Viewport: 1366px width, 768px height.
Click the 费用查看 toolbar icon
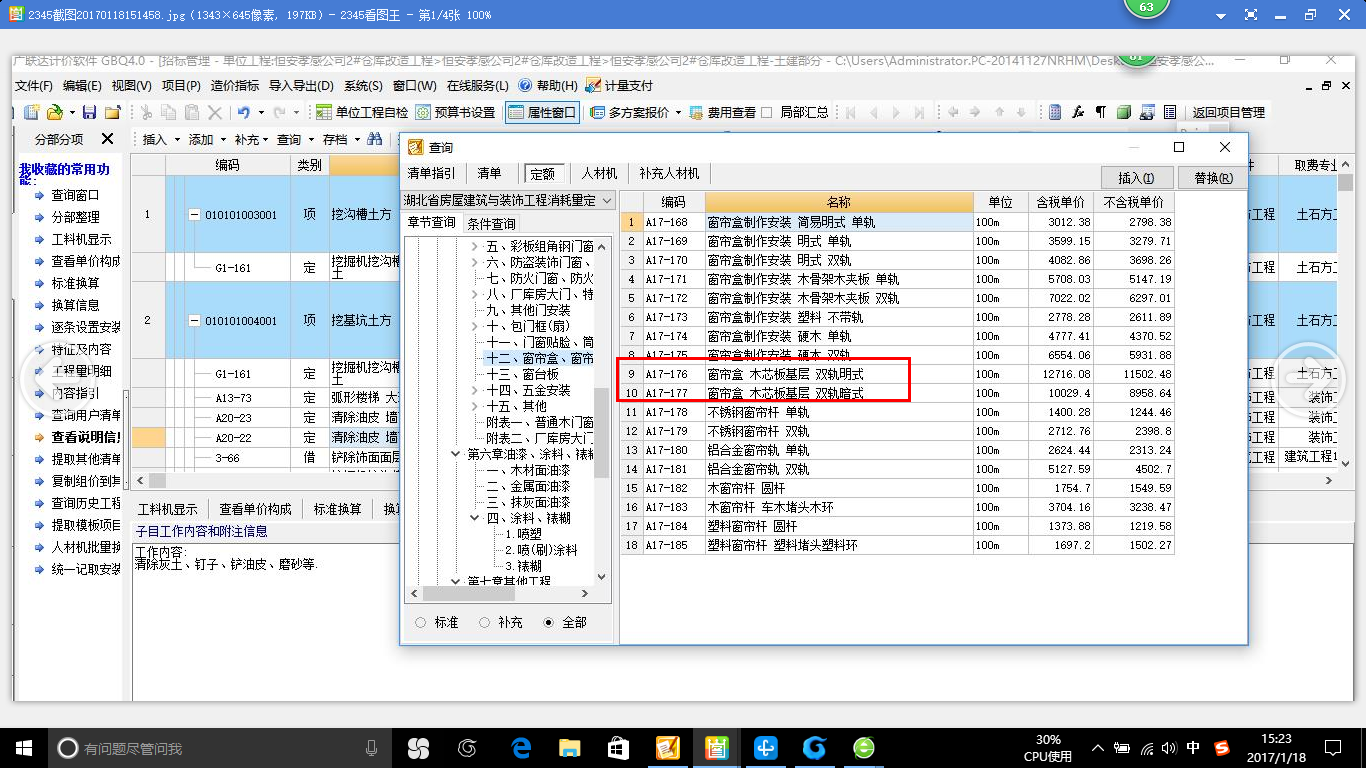[698, 112]
